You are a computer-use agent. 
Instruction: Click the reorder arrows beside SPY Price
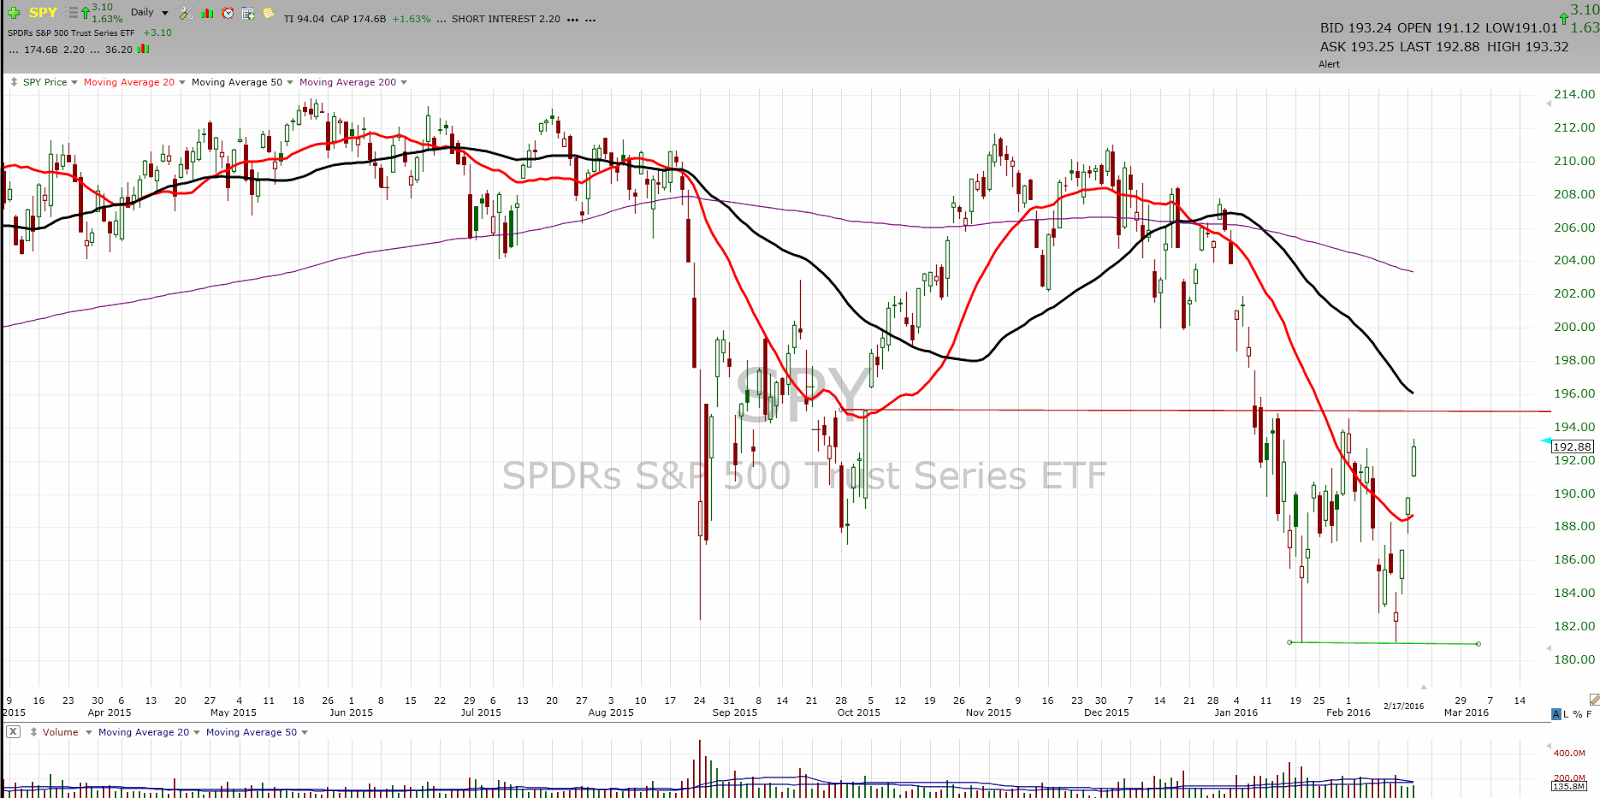(14, 82)
